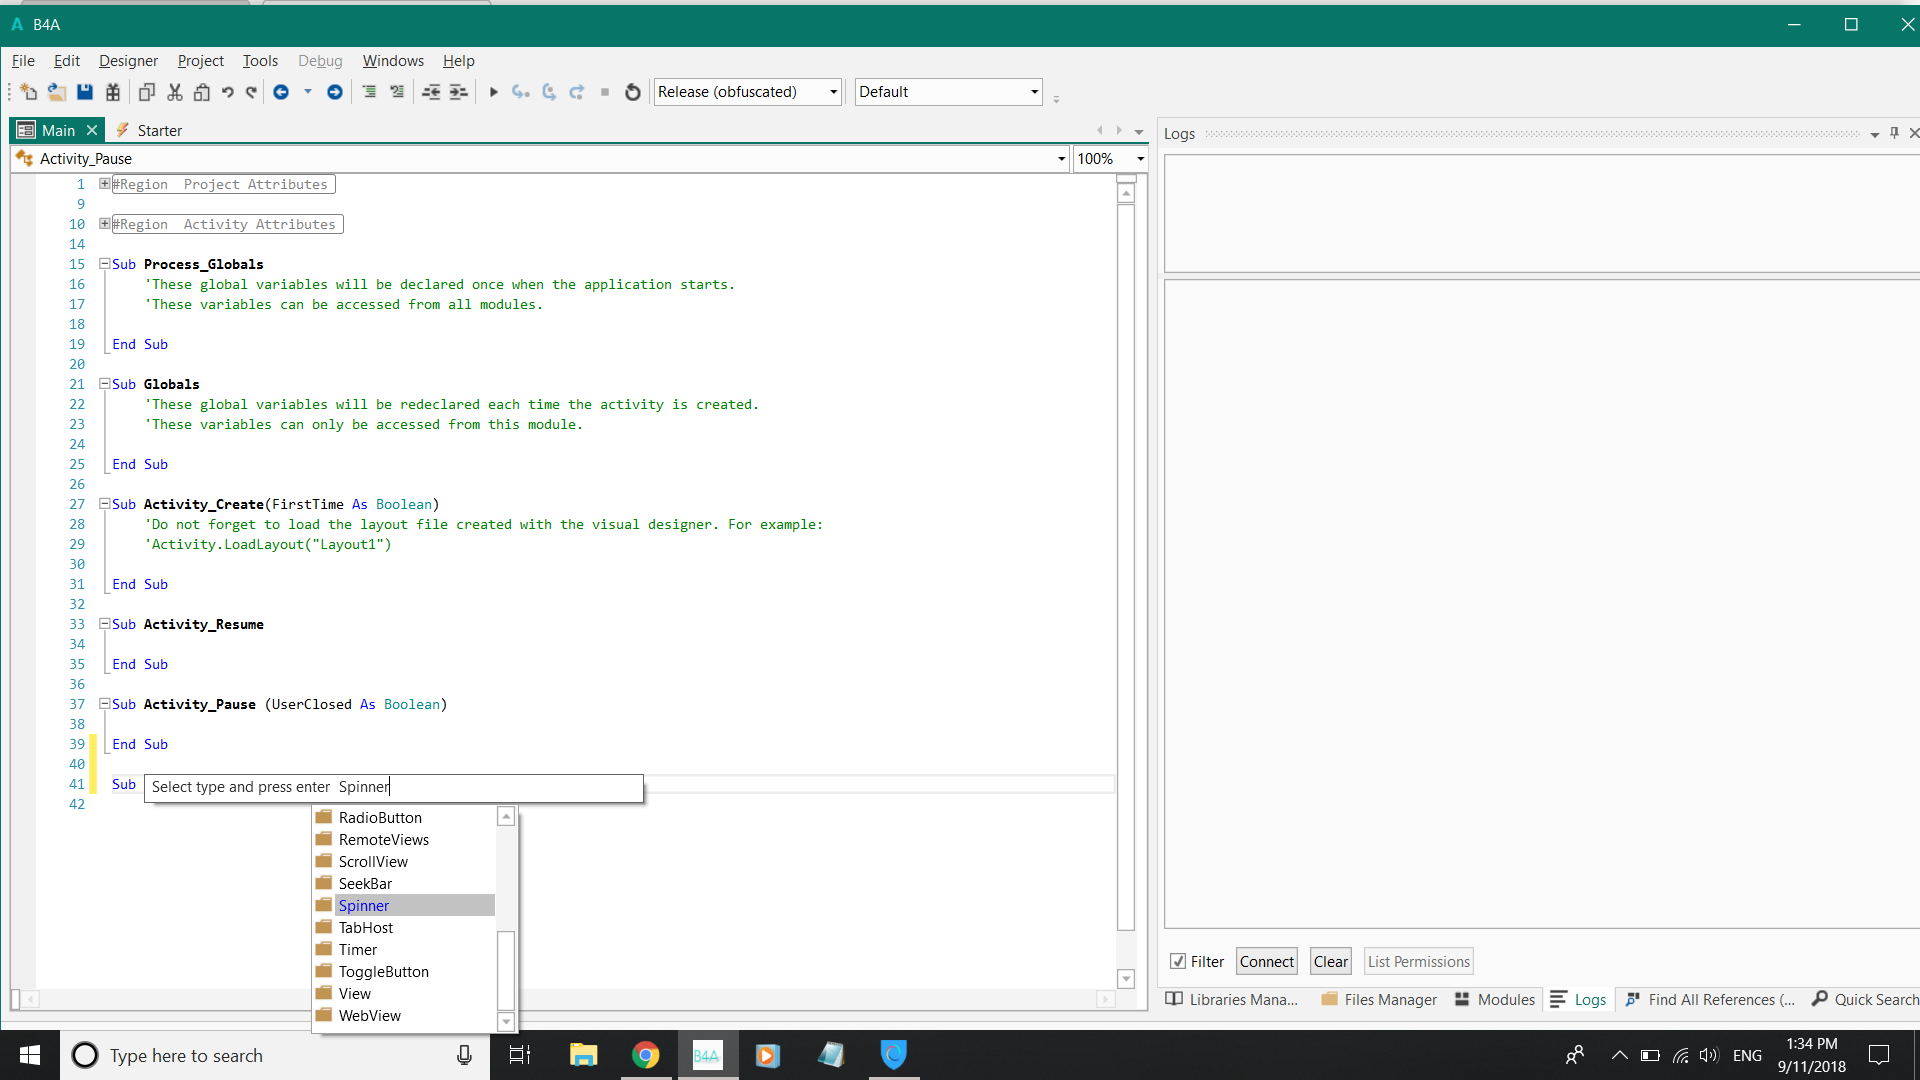Enable the Filter checkbox in the Logs panel
This screenshot has height=1080, width=1920.
[1180, 961]
